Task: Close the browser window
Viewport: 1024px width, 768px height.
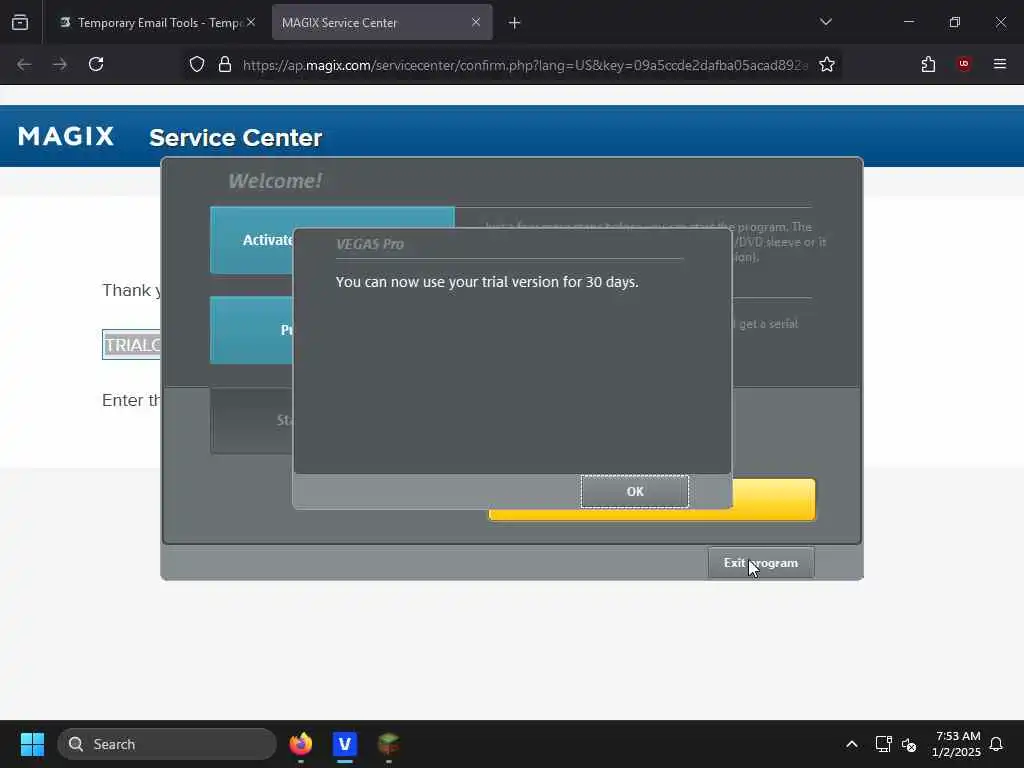Action: click(x=1000, y=22)
